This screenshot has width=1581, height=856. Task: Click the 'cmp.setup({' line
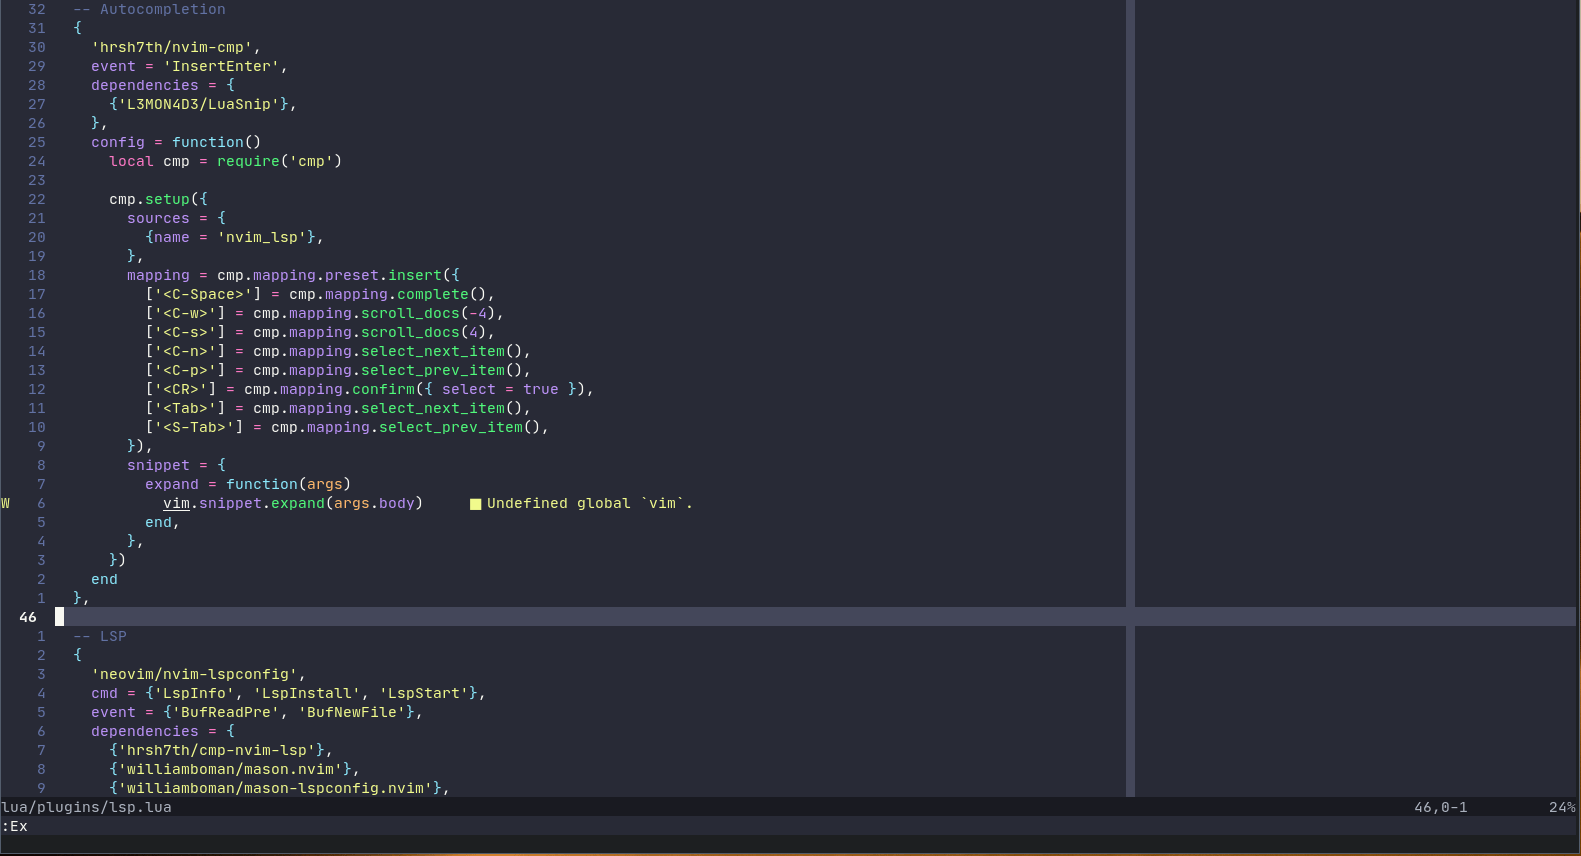click(x=158, y=199)
